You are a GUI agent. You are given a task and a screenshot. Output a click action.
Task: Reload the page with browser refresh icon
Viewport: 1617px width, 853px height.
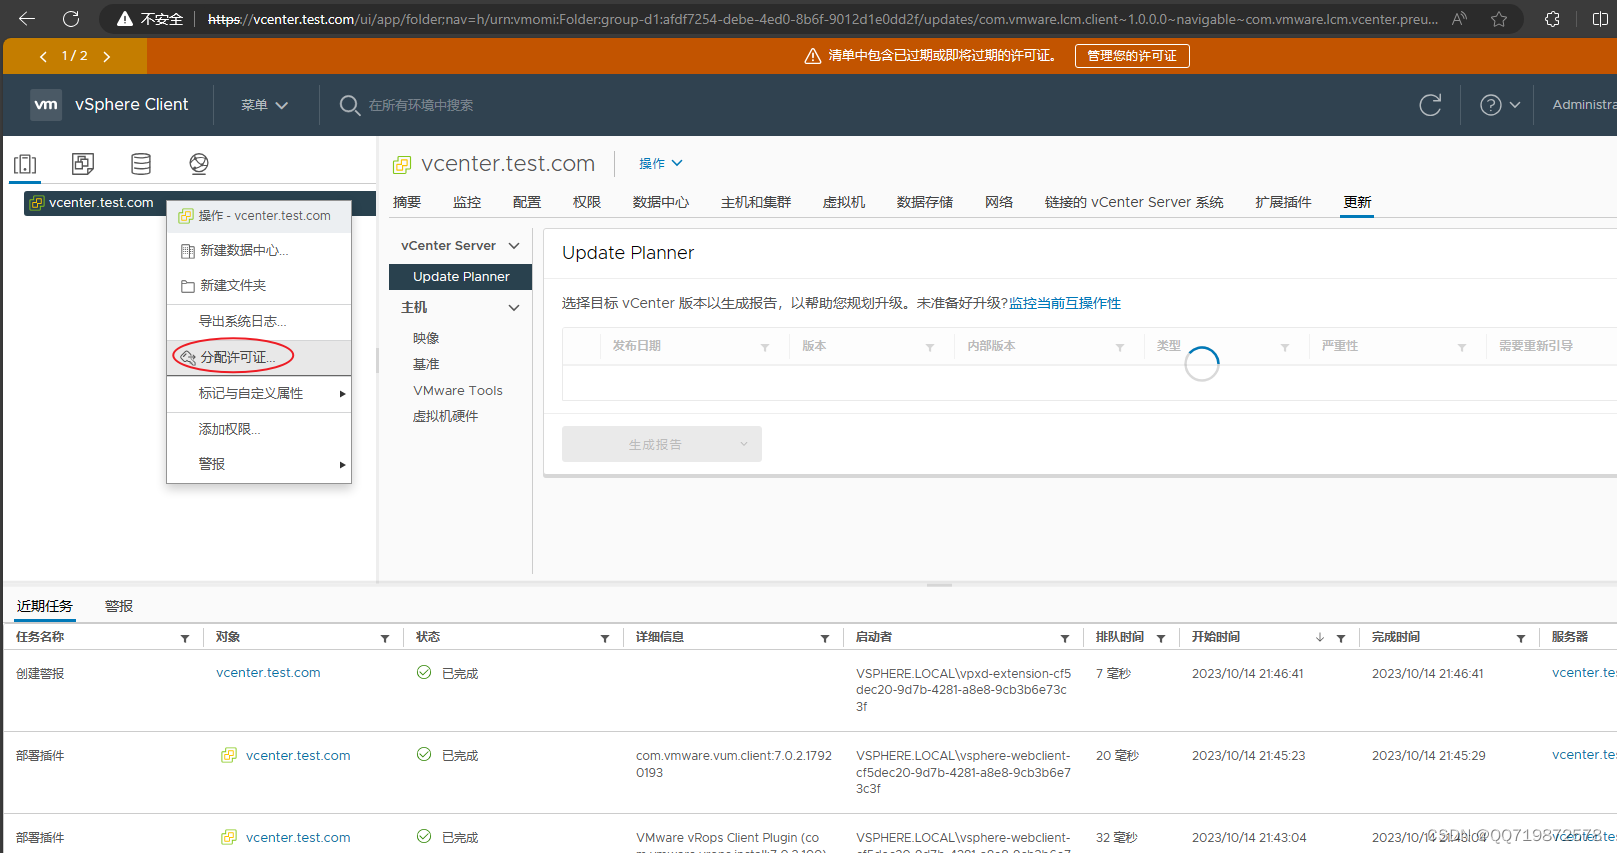(71, 18)
